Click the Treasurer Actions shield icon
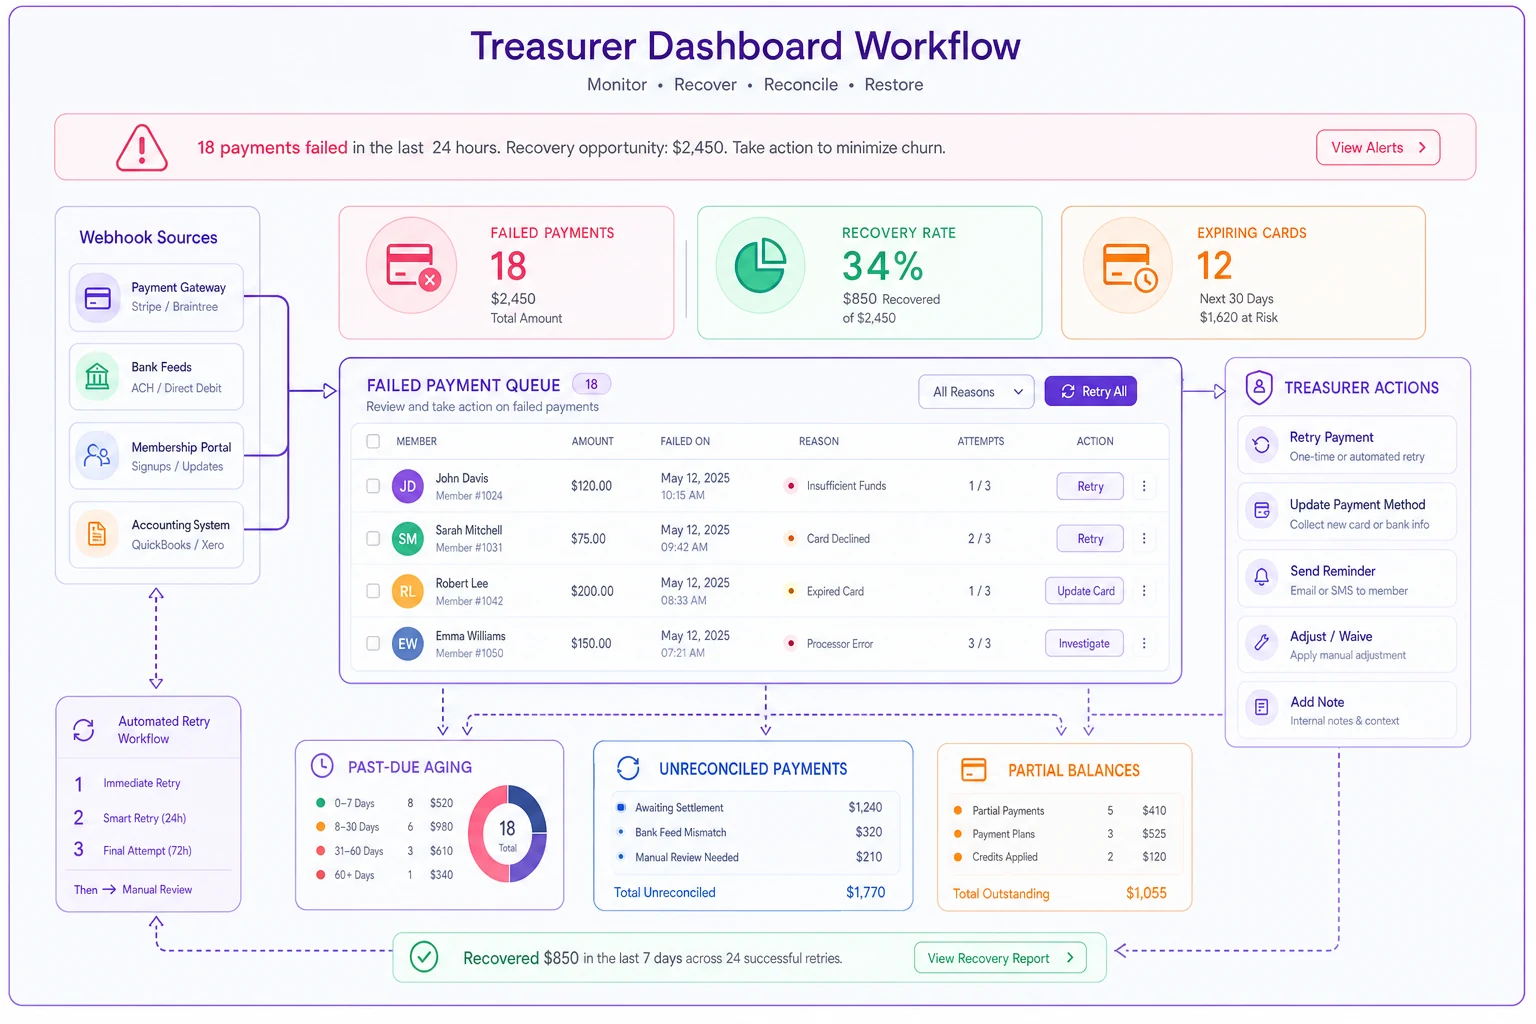This screenshot has width=1536, height=1024. coord(1259,387)
